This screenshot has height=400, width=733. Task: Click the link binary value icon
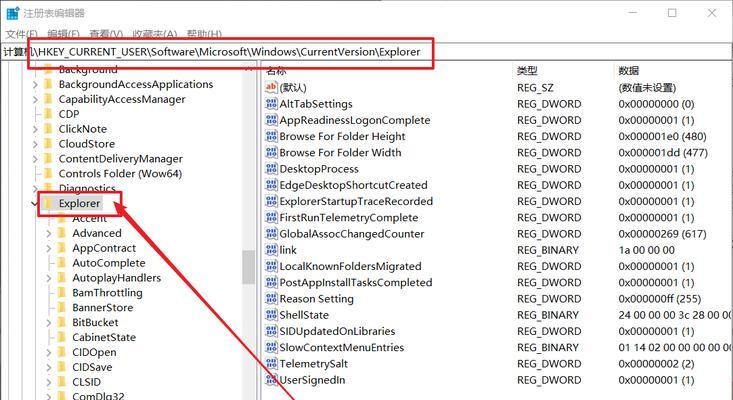(271, 250)
